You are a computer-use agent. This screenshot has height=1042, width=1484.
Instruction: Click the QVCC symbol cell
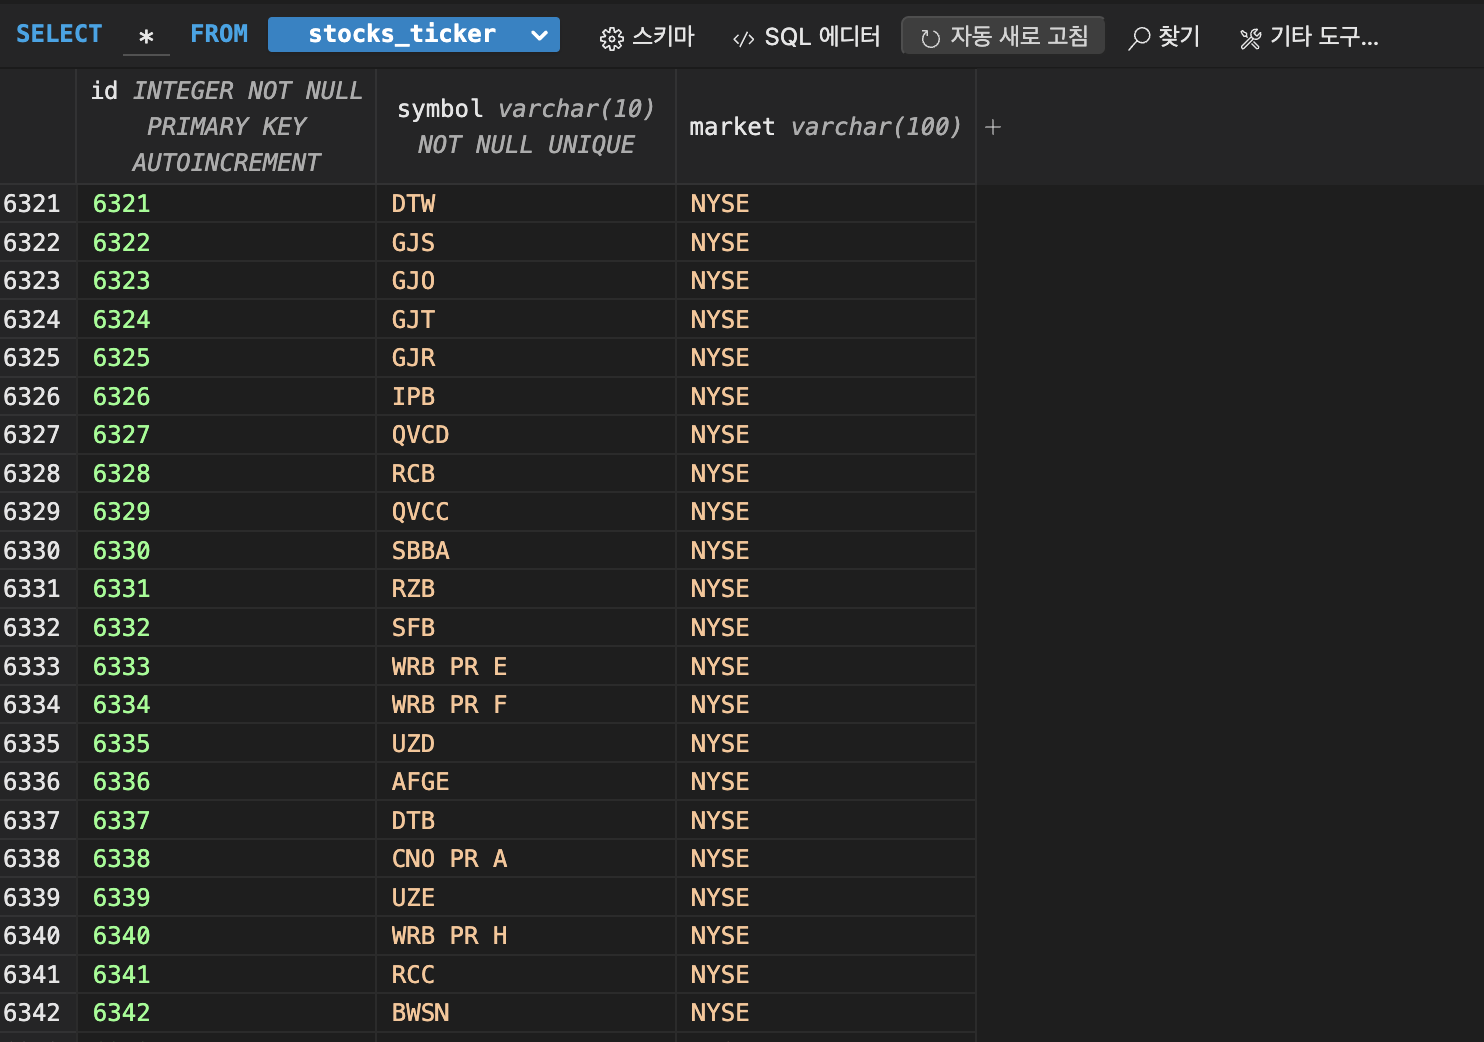coord(526,512)
